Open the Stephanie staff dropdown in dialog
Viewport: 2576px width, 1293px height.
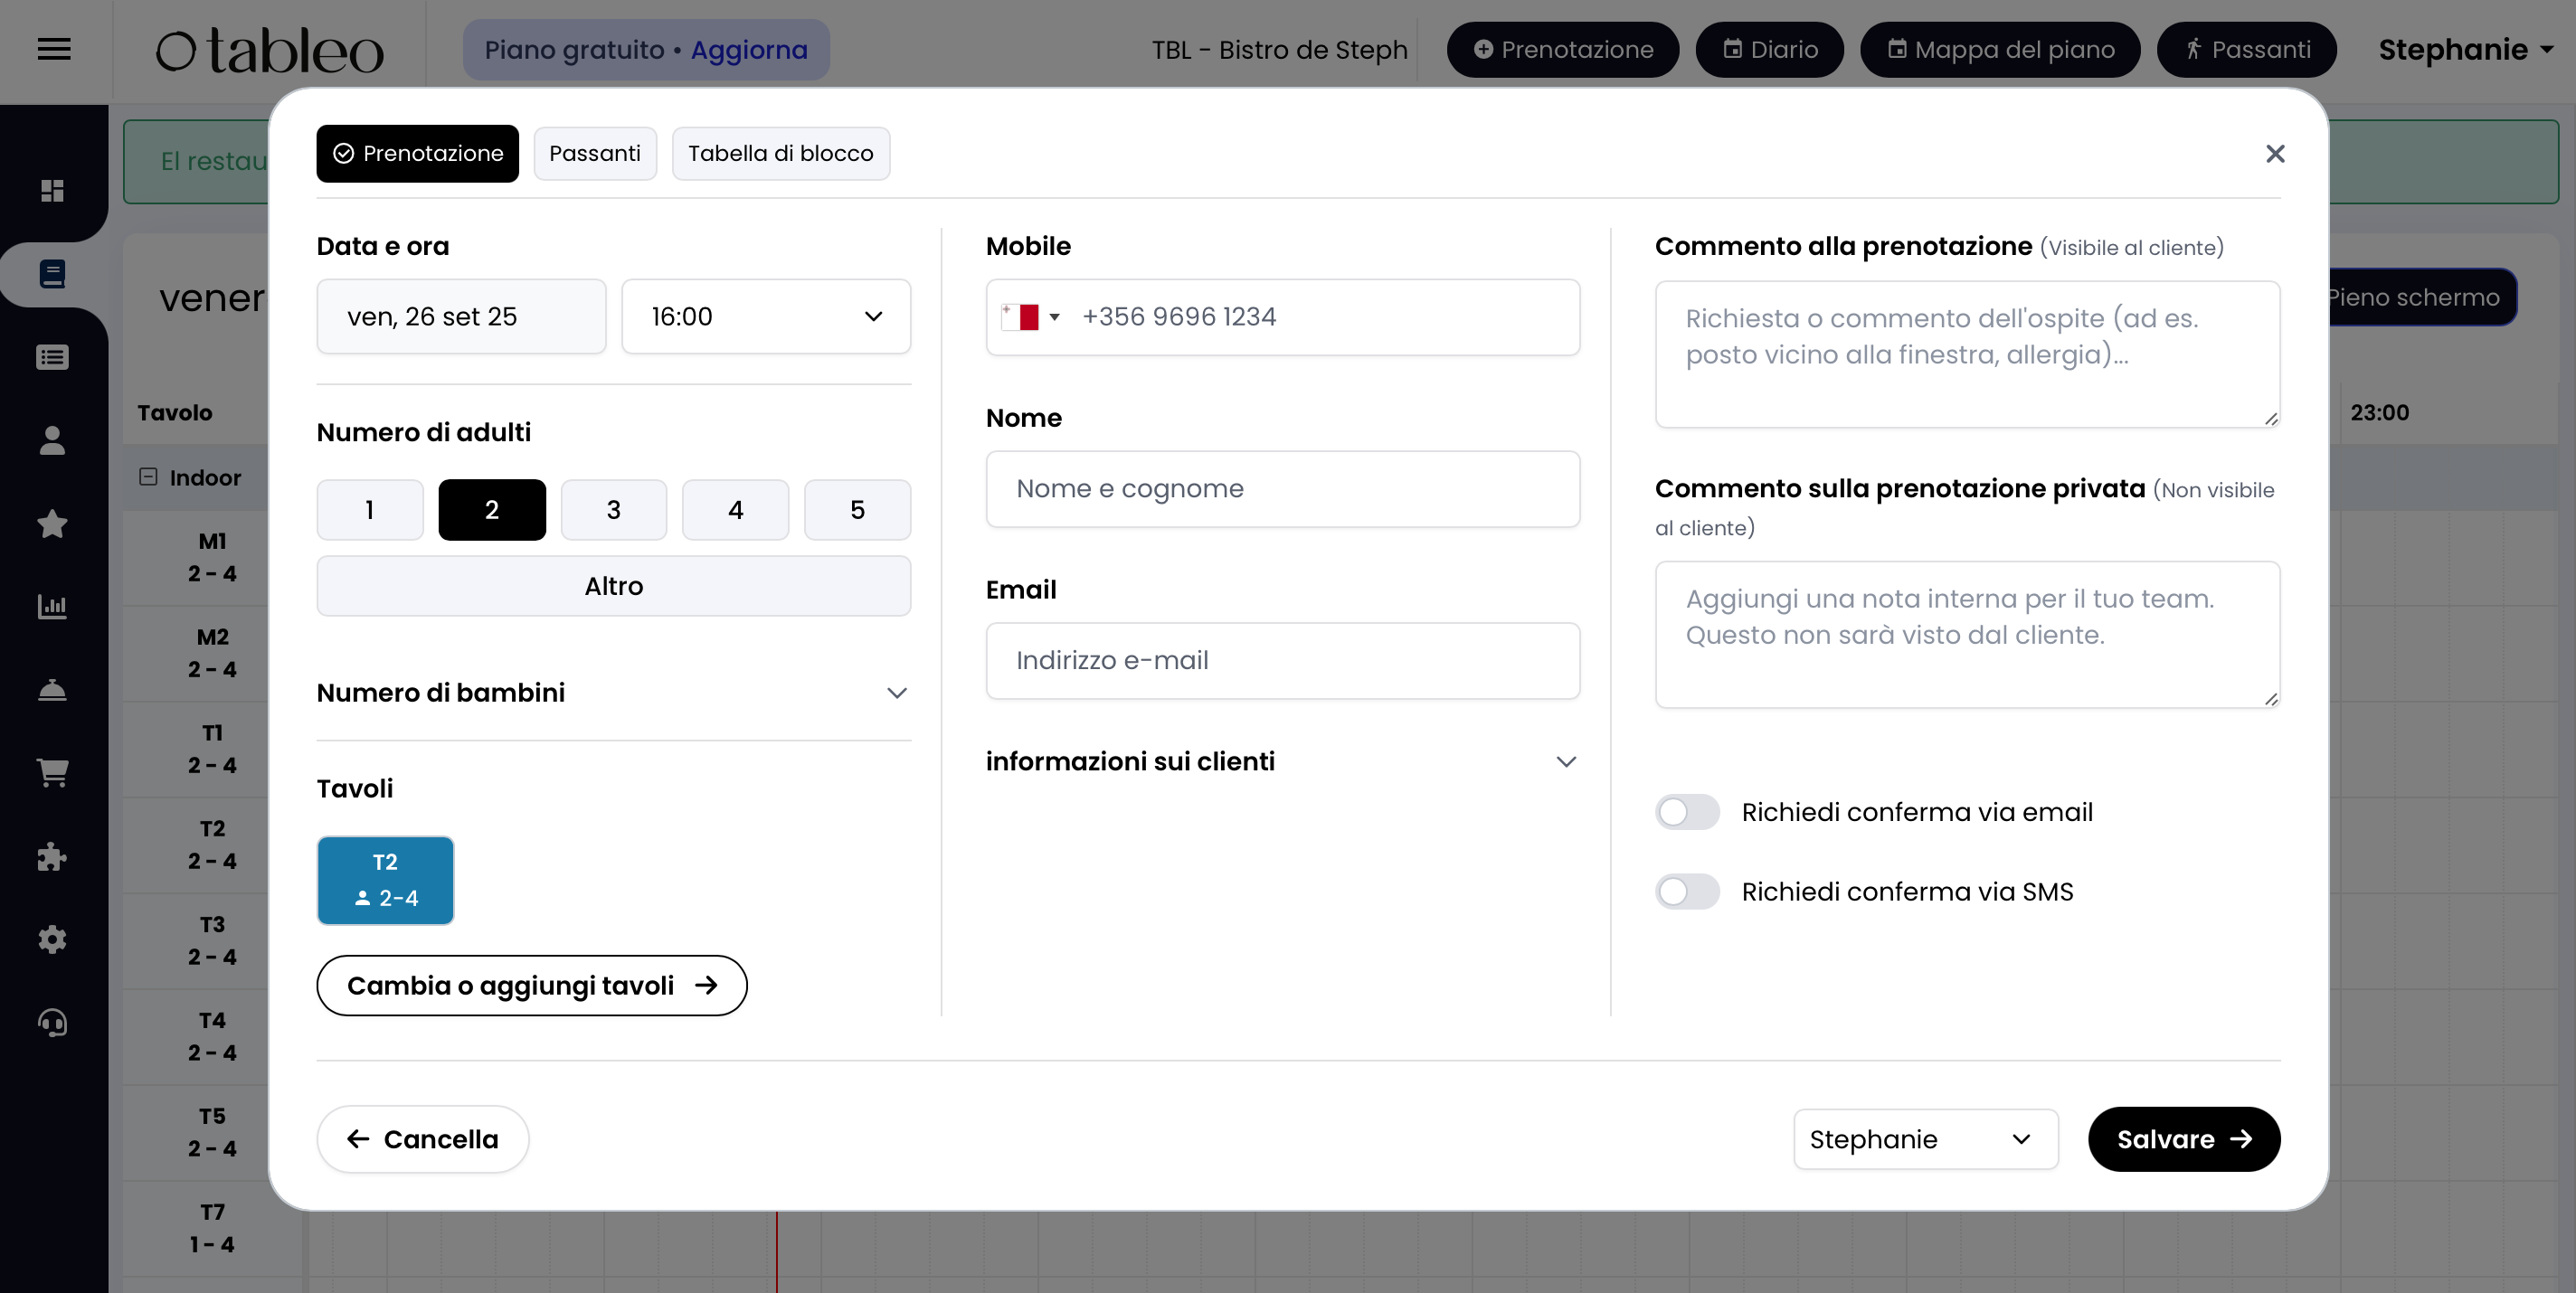coord(1926,1139)
